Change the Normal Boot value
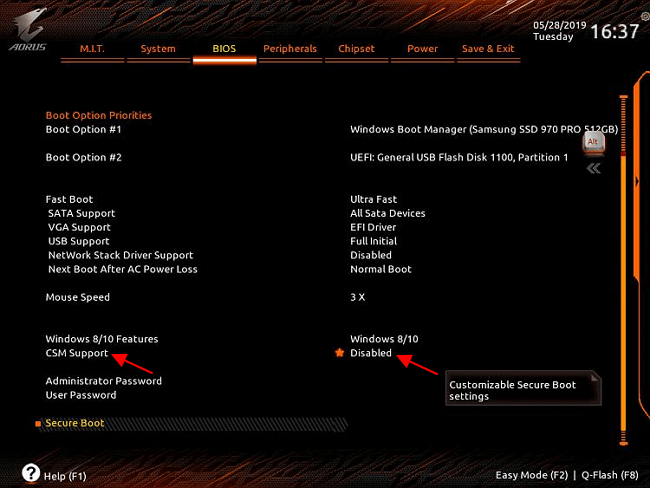This screenshot has width=650, height=488. click(x=381, y=269)
